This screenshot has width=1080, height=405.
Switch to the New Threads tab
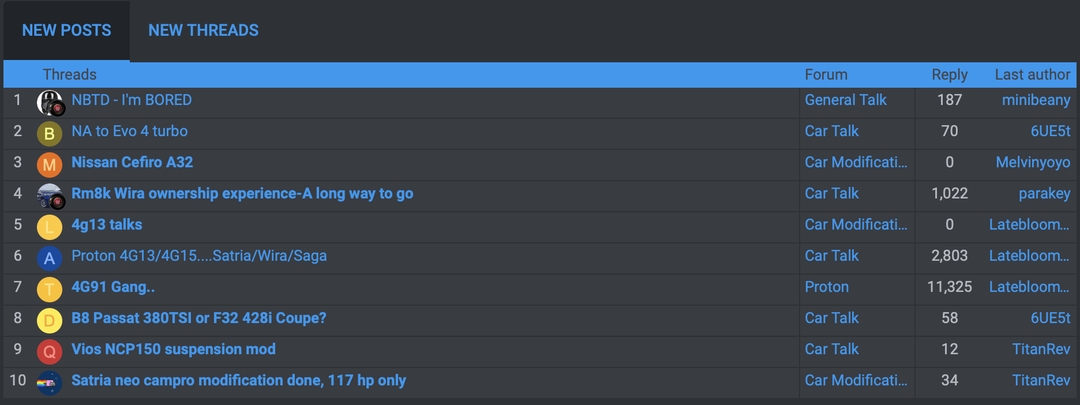203,31
